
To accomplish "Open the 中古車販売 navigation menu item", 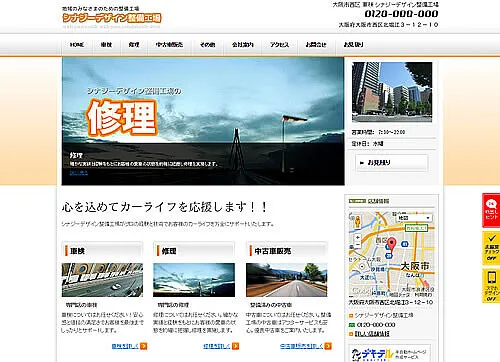I will click(x=169, y=45).
